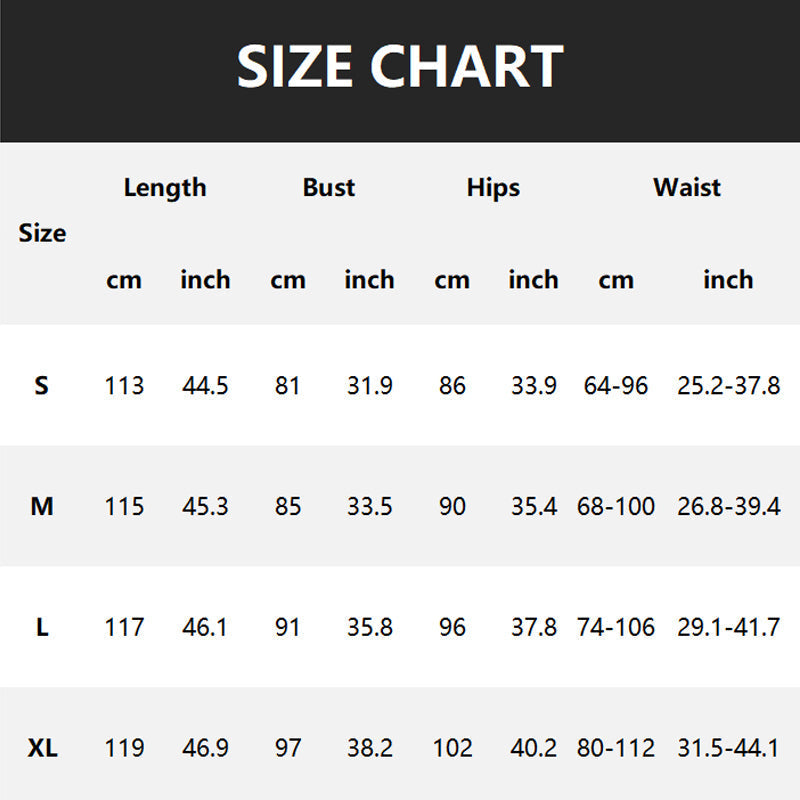Click hips inch value 40.2
Screen dimensions: 800x800
(x=534, y=748)
